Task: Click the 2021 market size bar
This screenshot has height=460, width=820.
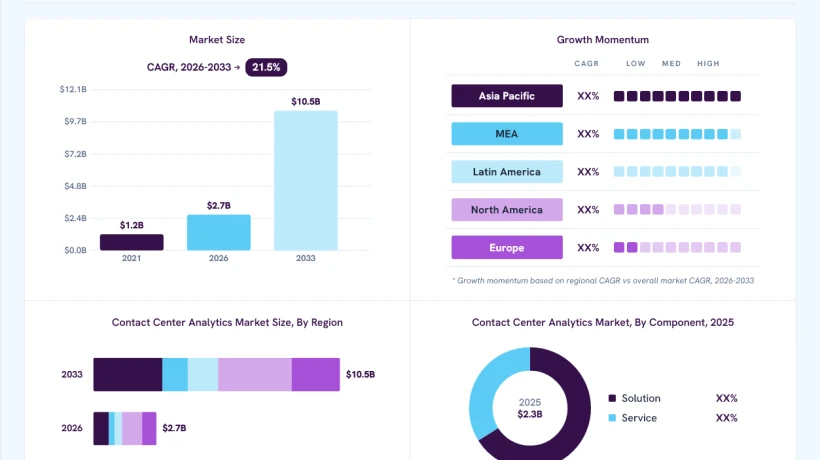Action: point(131,242)
